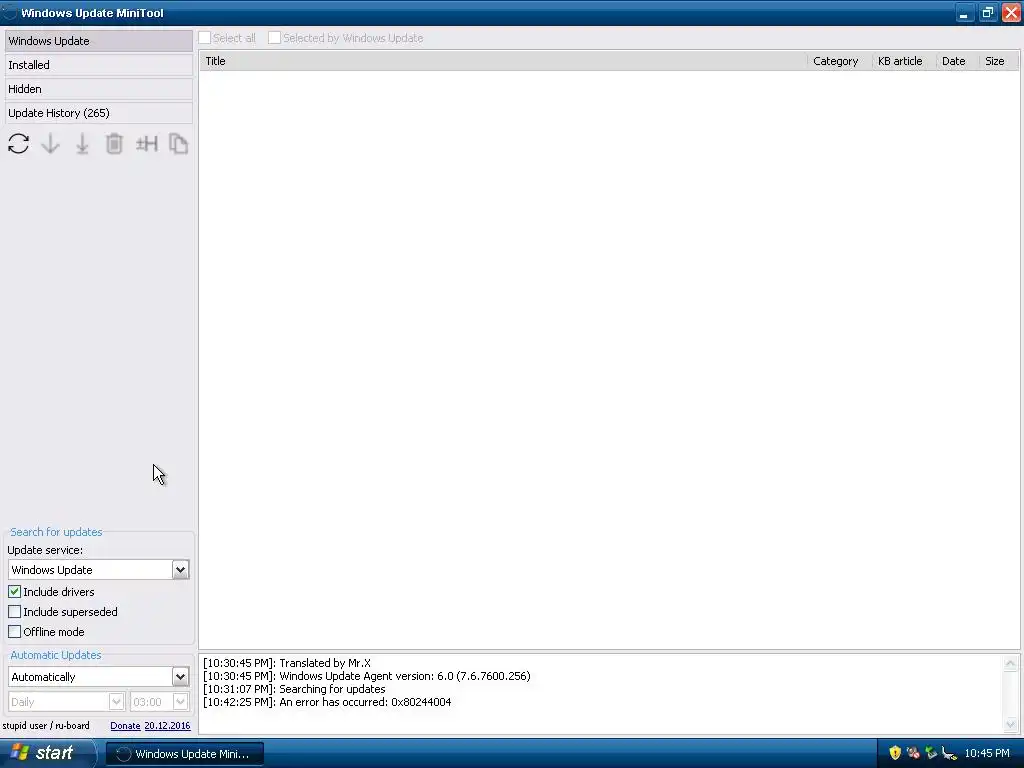The width and height of the screenshot is (1024, 768).
Task: Click the error 0x80244004 log line
Action: 327,702
